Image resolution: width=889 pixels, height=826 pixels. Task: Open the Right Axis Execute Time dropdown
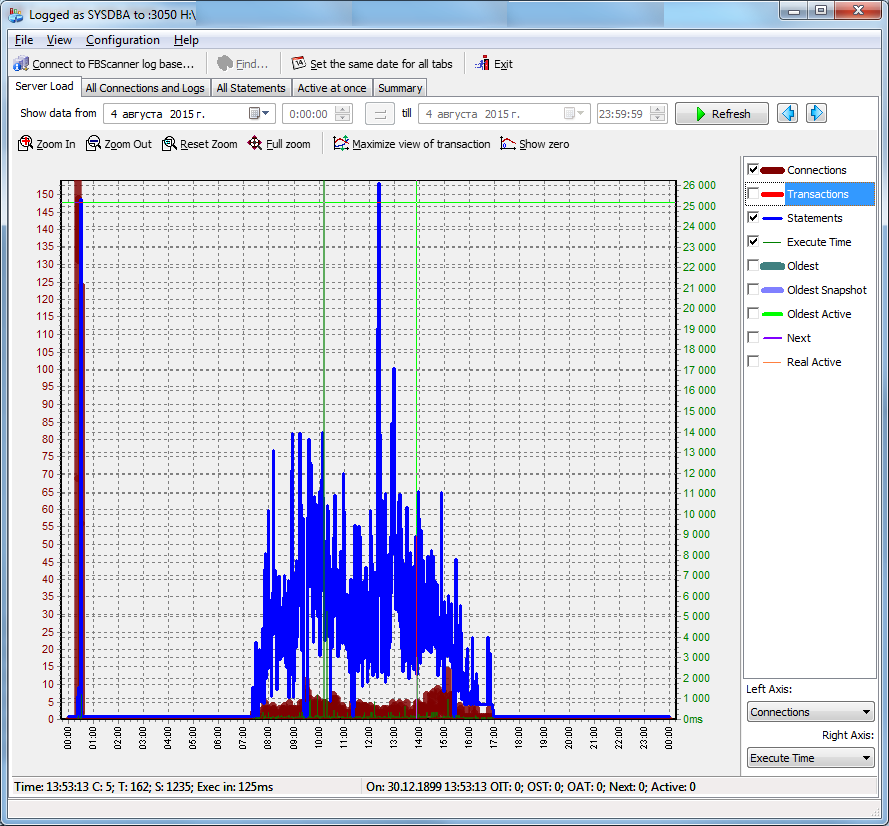(x=810, y=758)
